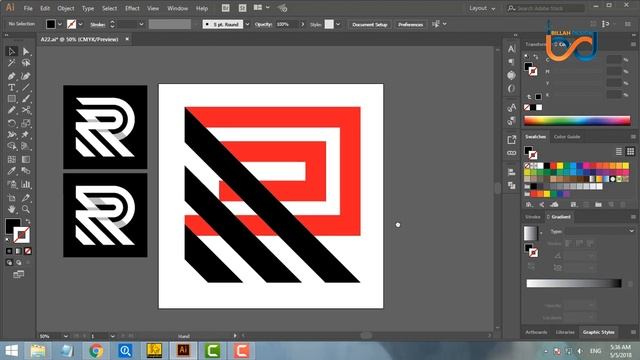Select the Artboard tool
This screenshot has width=640, height=360.
[11, 198]
